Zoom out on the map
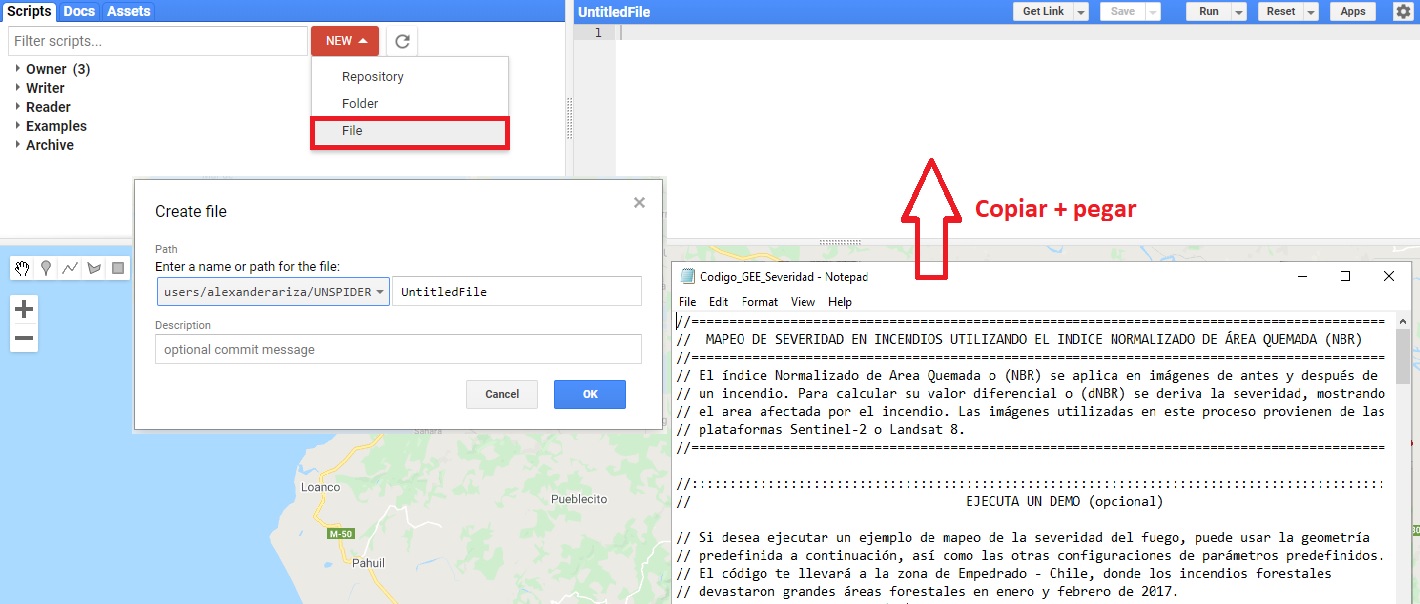 (x=24, y=338)
